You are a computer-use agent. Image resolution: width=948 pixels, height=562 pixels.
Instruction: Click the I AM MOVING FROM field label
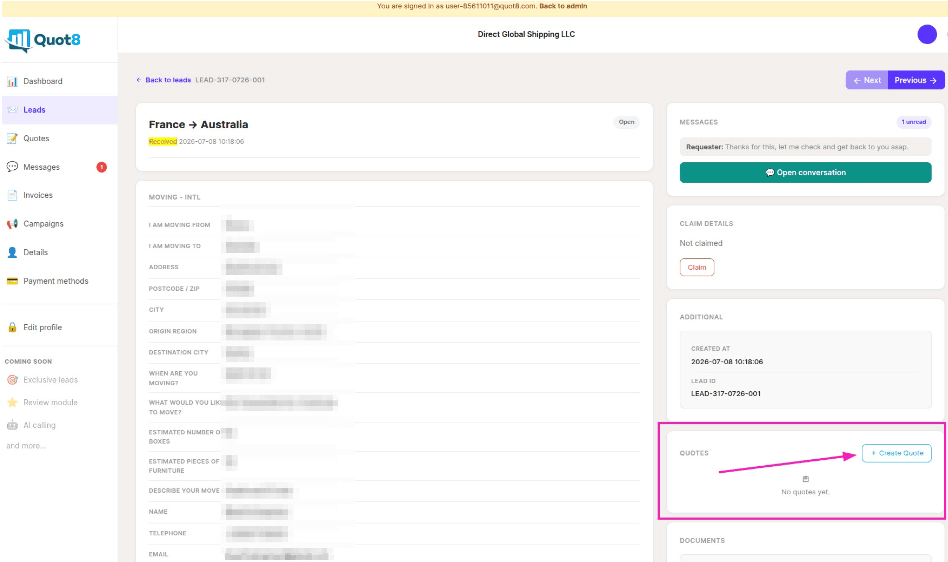180,225
